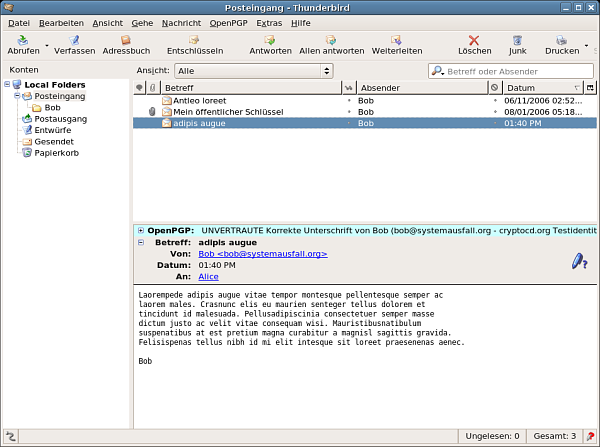Click the Abrufen (get mail) toolbar button
This screenshot has width=600, height=447.
[23, 45]
